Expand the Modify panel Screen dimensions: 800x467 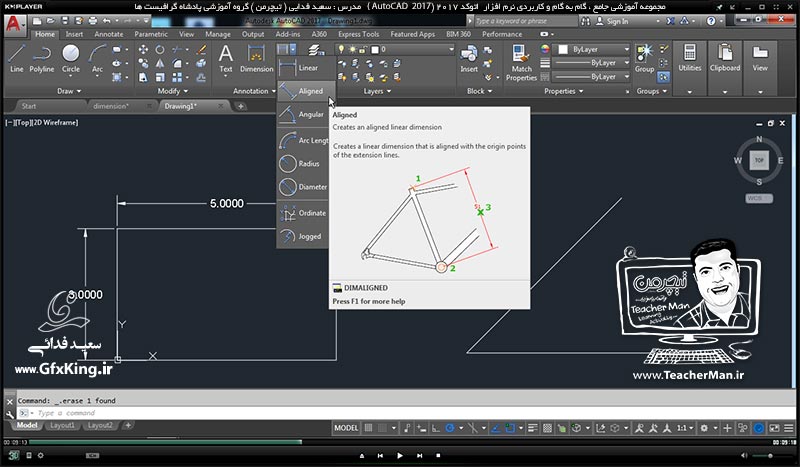click(x=172, y=91)
